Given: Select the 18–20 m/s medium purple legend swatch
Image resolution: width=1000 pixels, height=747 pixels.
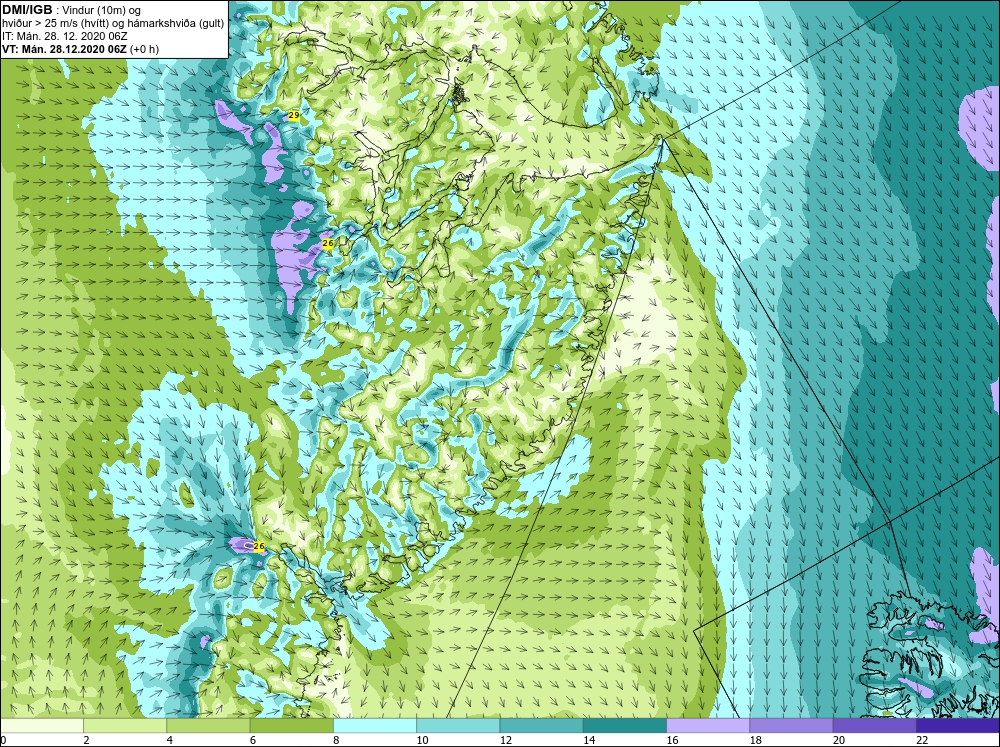Looking at the screenshot, I should [x=791, y=725].
